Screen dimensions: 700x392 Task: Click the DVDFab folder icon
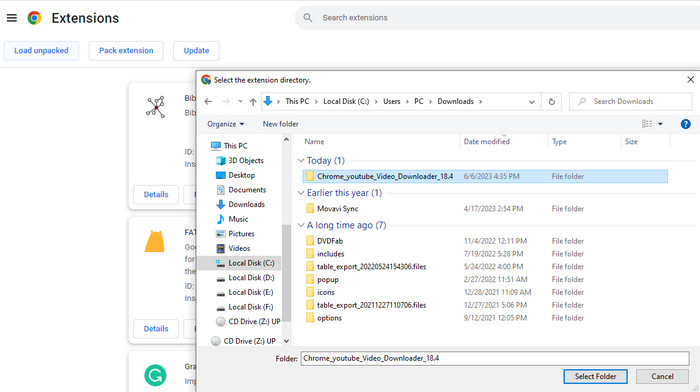310,241
